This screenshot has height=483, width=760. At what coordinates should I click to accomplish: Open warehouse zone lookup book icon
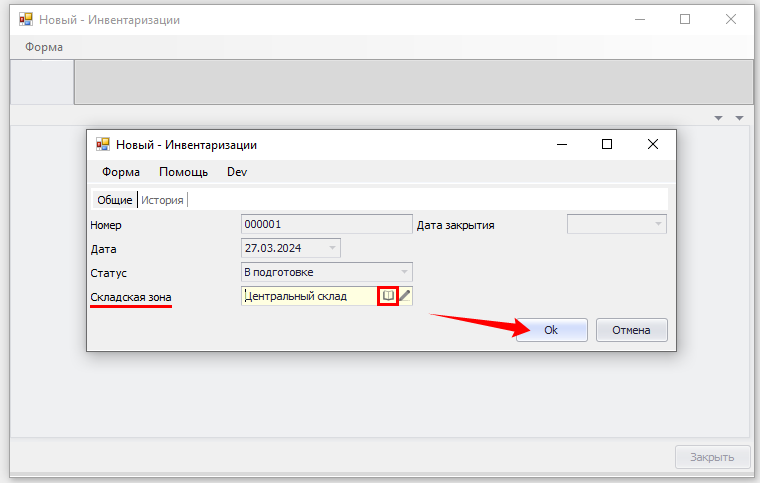[x=389, y=296]
